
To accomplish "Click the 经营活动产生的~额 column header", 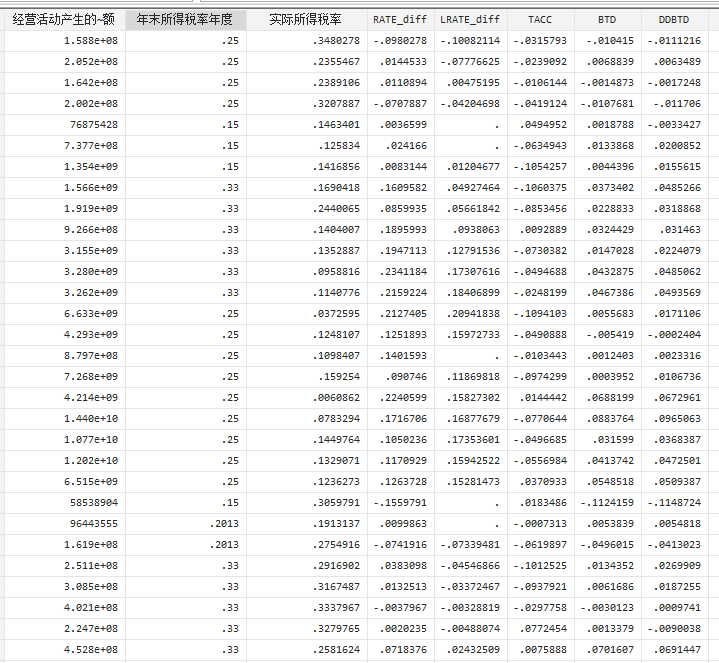I will tap(62, 19).
